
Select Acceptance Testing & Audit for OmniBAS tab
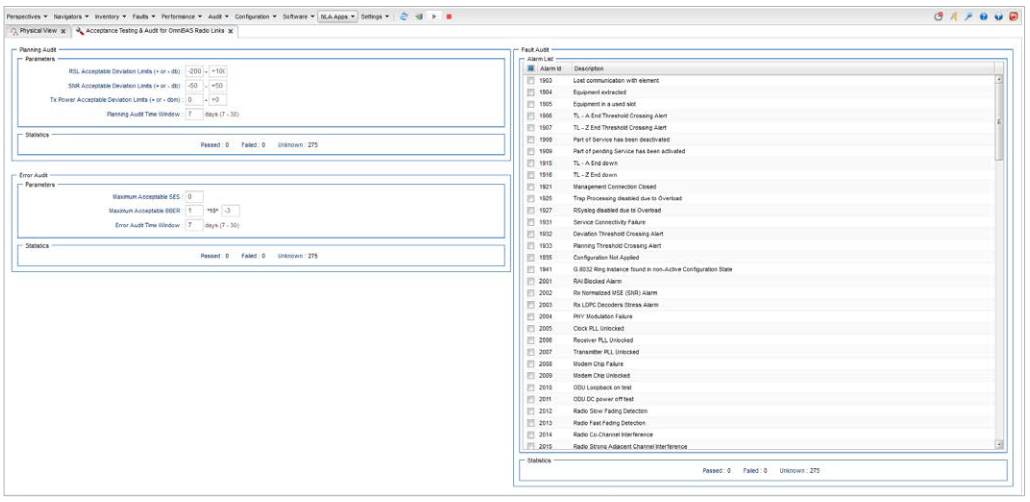(x=155, y=31)
